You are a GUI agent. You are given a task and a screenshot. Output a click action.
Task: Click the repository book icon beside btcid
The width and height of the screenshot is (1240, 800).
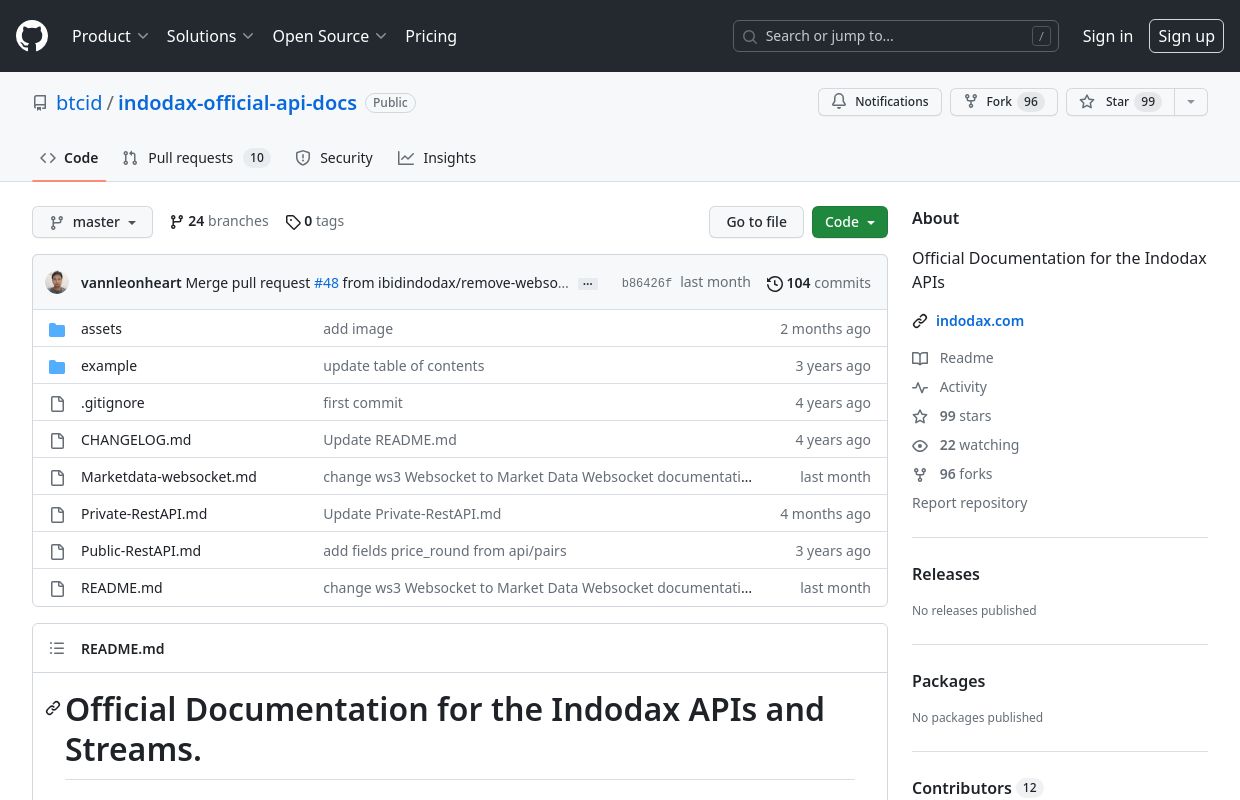40,103
